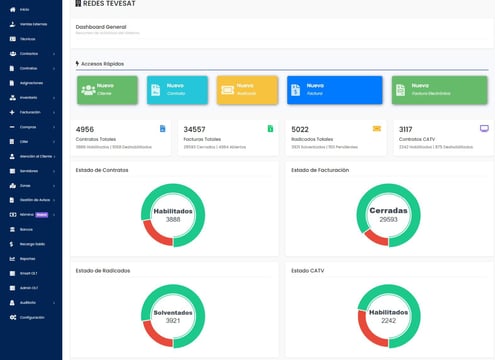Expand the Compras submenu chevron
This screenshot has height=360, width=503.
54,127
